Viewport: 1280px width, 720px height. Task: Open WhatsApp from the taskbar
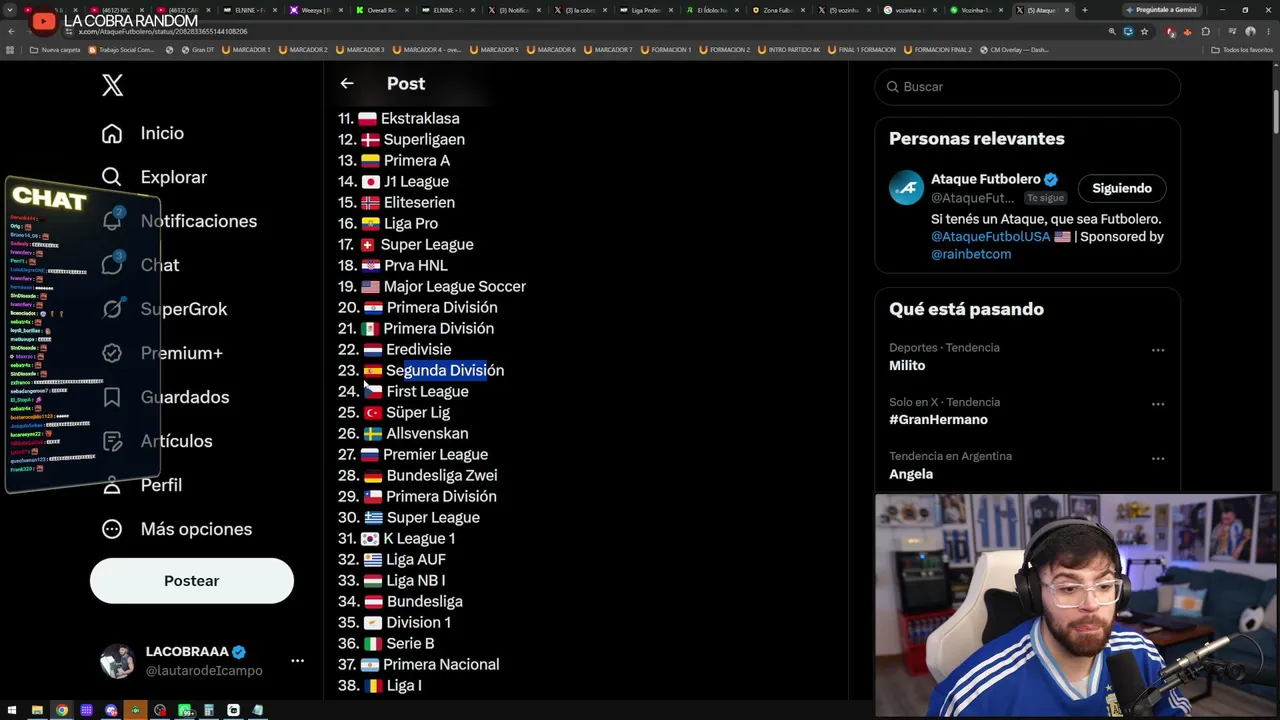185,710
